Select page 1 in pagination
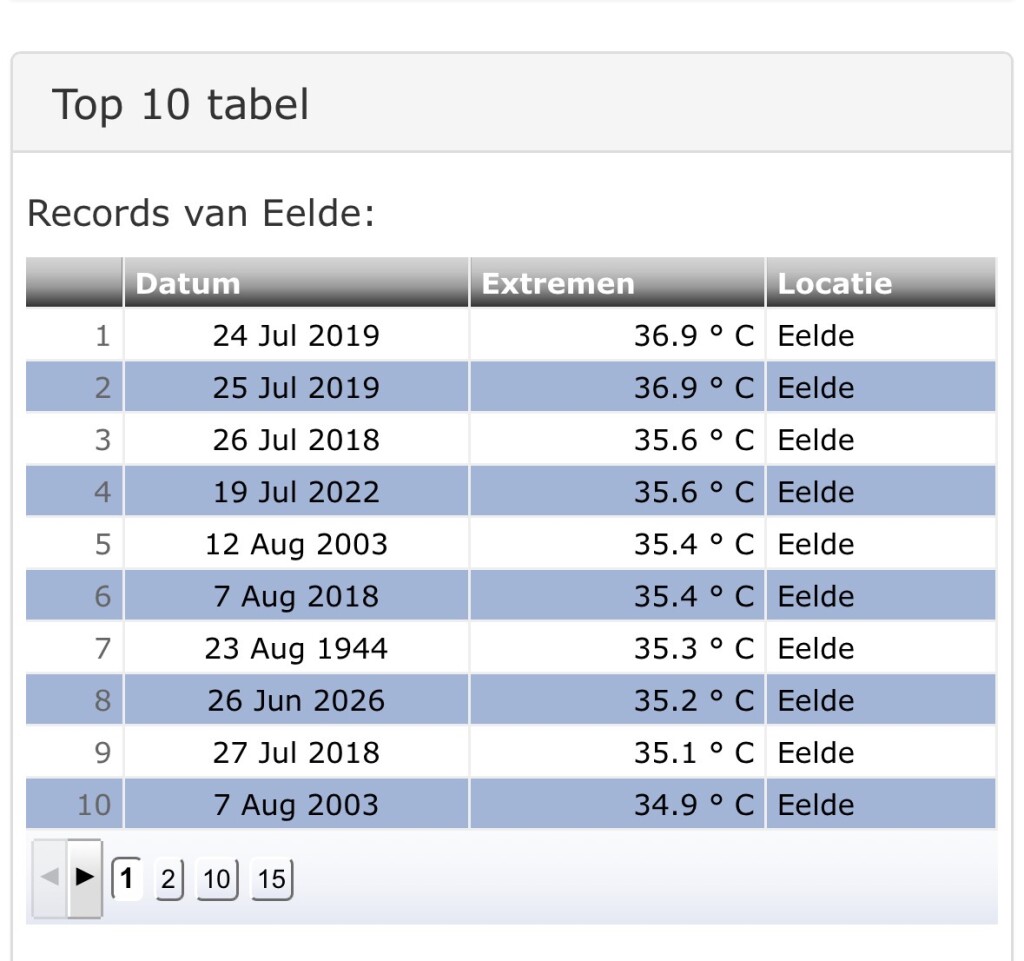This screenshot has height=961, width=1024. click(x=127, y=879)
